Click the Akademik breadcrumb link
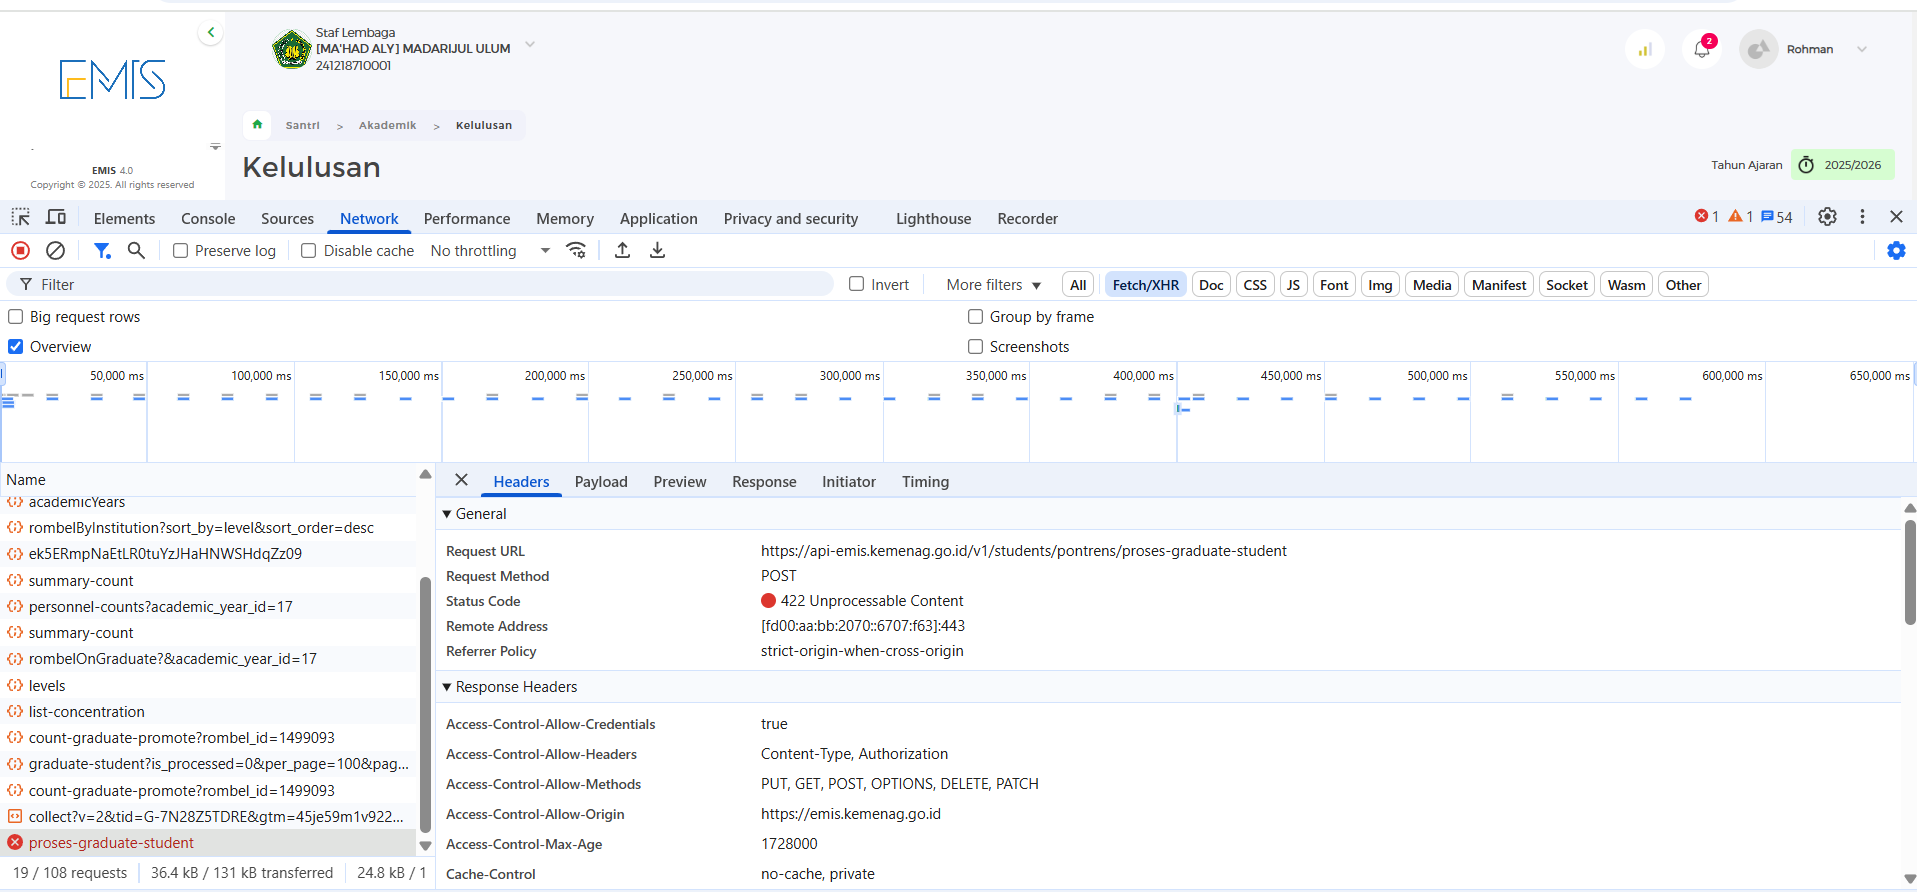Image resolution: width=1917 pixels, height=892 pixels. [387, 126]
